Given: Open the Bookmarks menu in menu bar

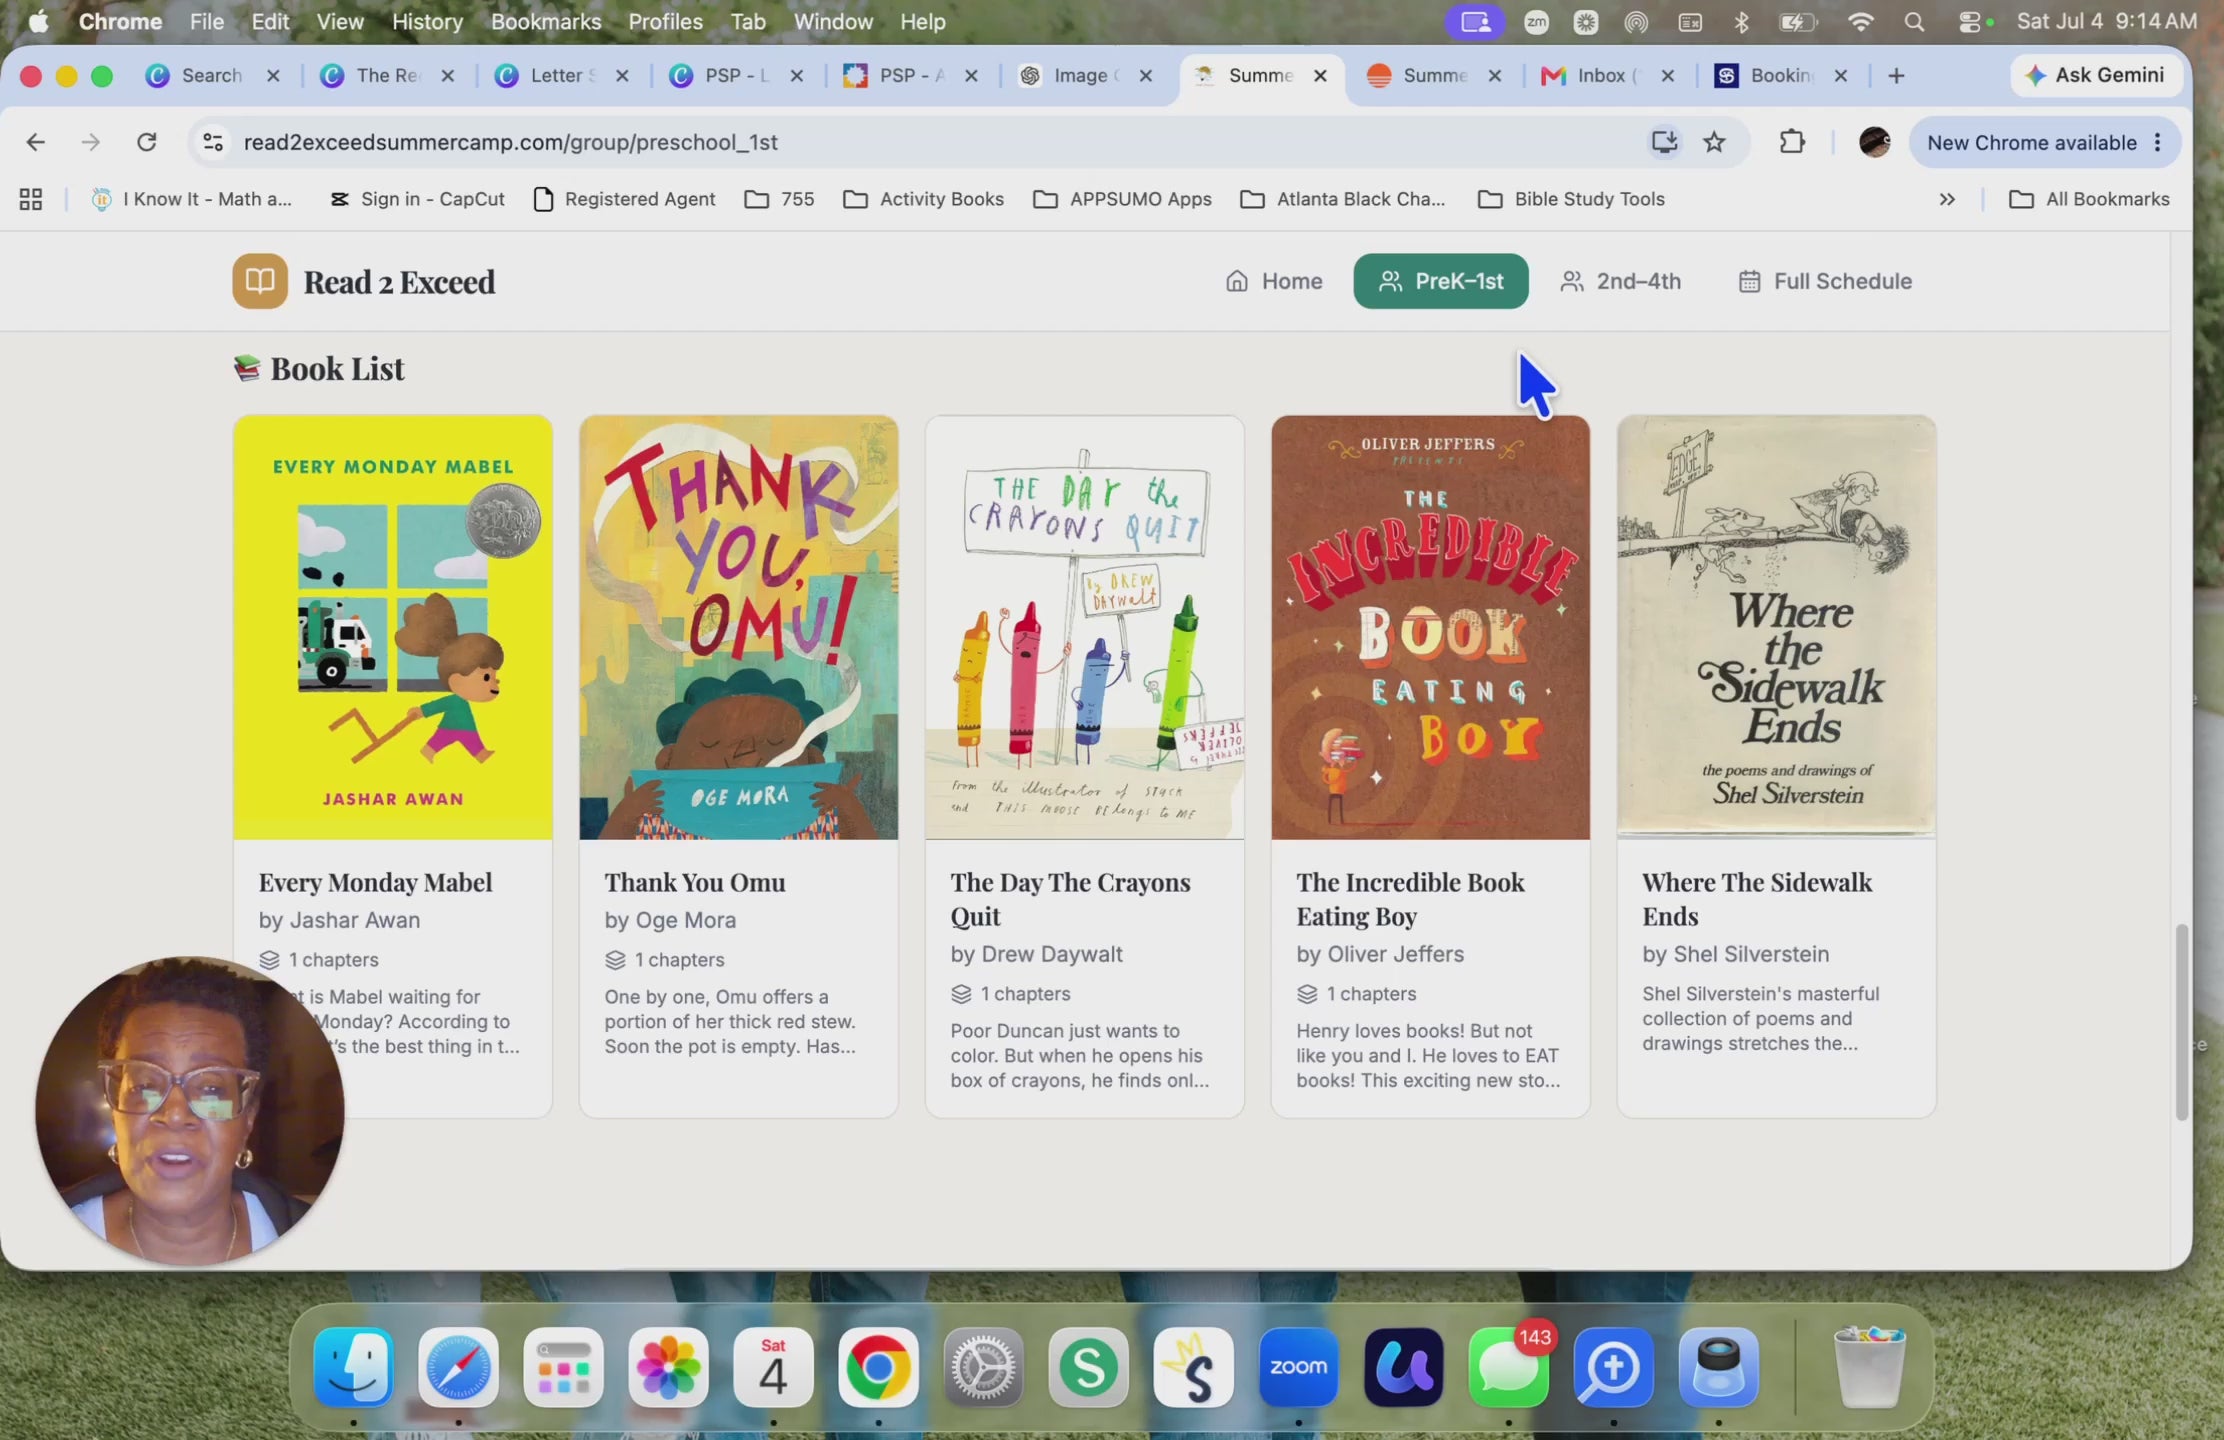Looking at the screenshot, I should (546, 21).
